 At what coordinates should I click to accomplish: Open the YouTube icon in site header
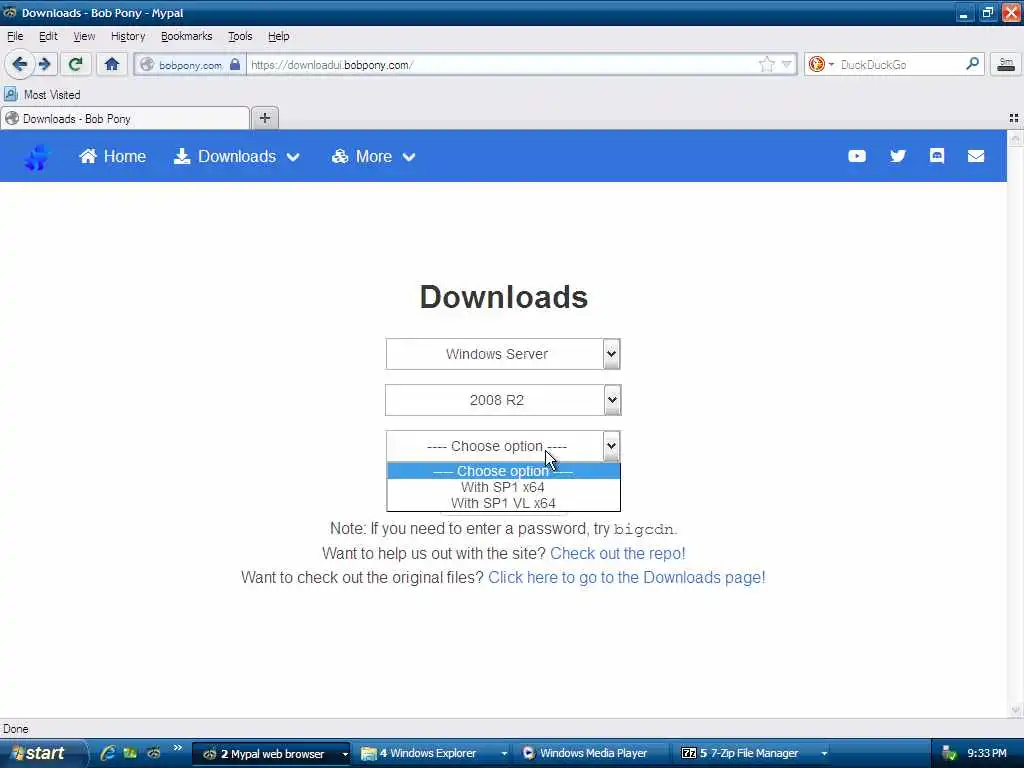click(857, 156)
